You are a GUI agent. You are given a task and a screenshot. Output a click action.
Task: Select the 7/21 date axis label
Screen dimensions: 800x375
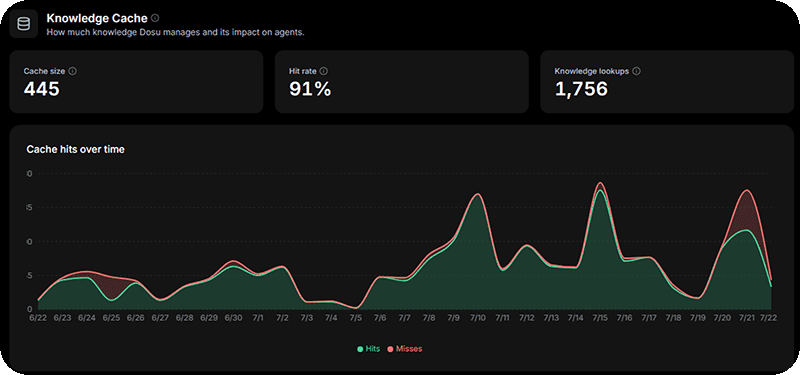point(747,318)
